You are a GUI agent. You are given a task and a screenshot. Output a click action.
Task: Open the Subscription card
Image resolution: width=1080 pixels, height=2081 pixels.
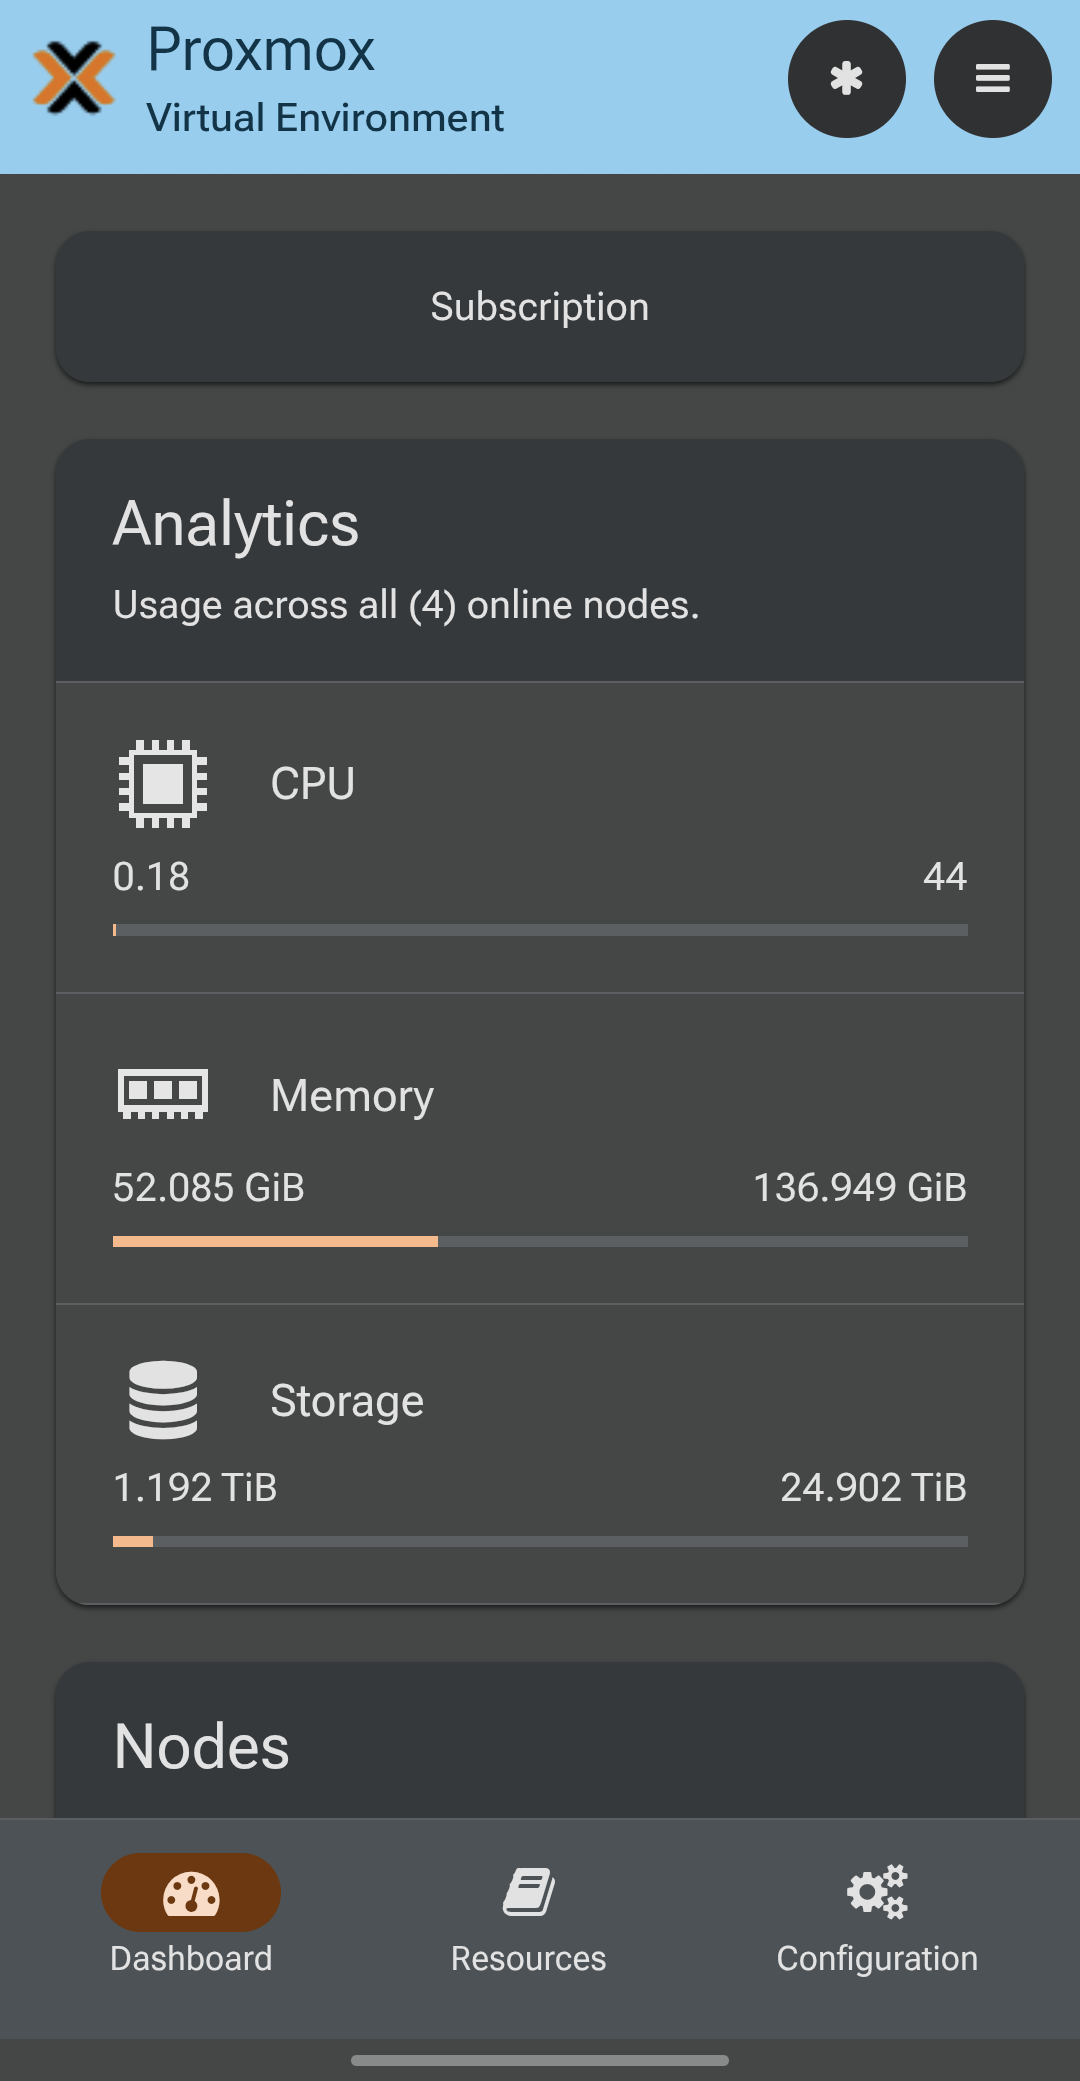click(x=540, y=307)
